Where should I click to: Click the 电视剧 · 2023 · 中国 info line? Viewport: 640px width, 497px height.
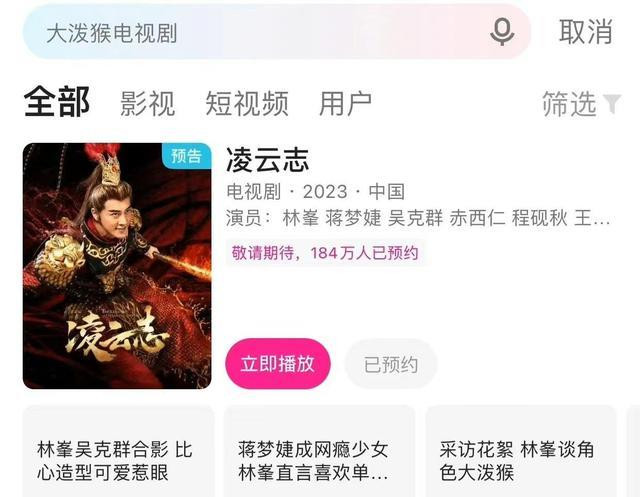click(x=316, y=191)
